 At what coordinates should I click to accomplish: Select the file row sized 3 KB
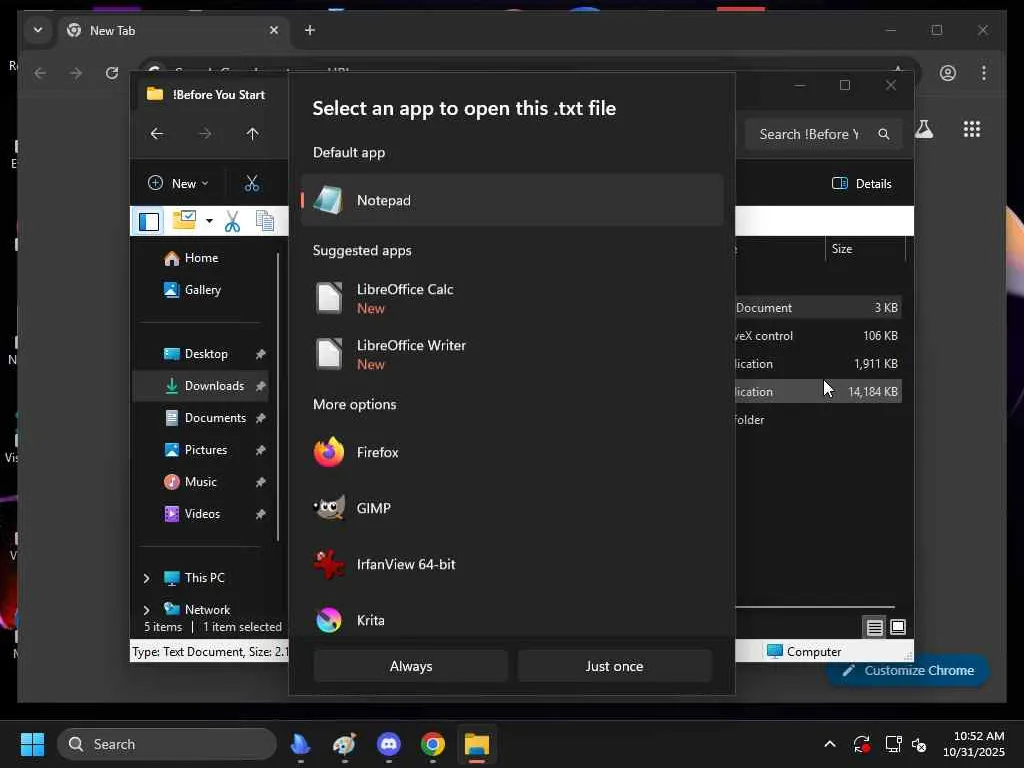tap(818, 308)
